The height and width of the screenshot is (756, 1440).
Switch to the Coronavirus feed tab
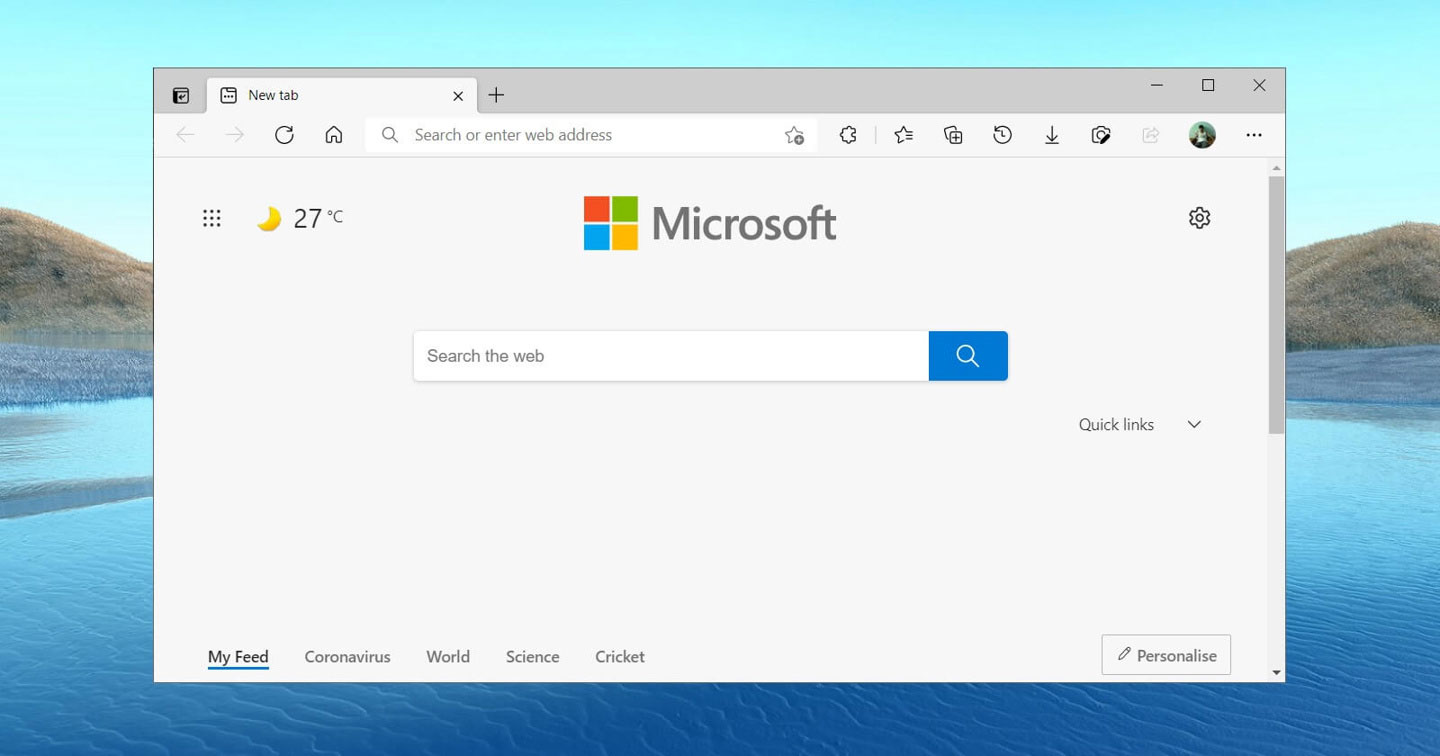(347, 657)
